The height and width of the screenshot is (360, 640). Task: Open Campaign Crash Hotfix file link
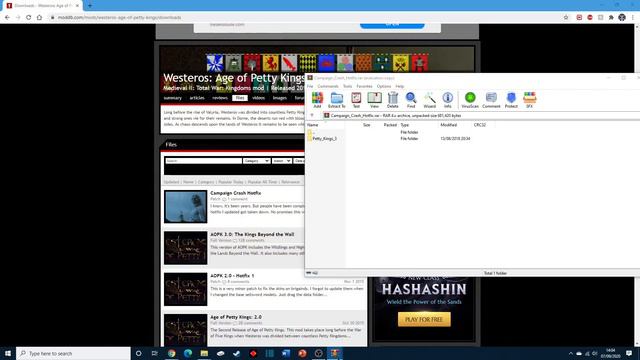[236, 193]
